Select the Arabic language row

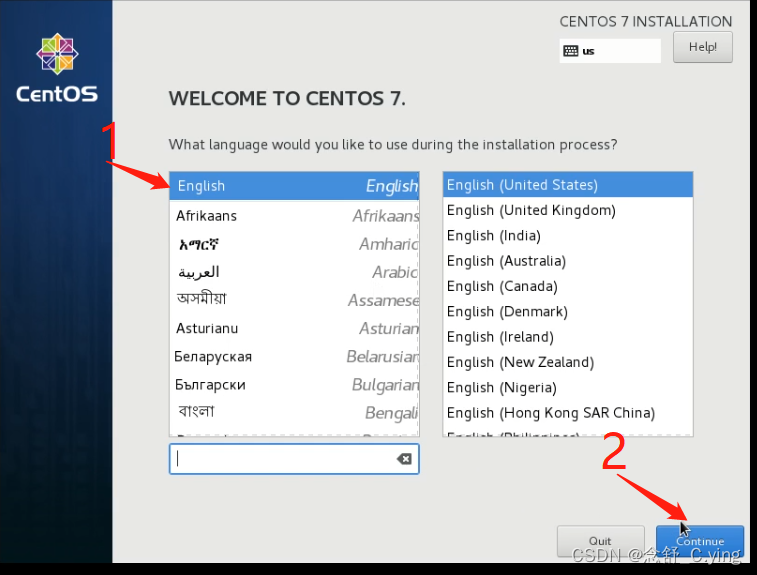[294, 272]
